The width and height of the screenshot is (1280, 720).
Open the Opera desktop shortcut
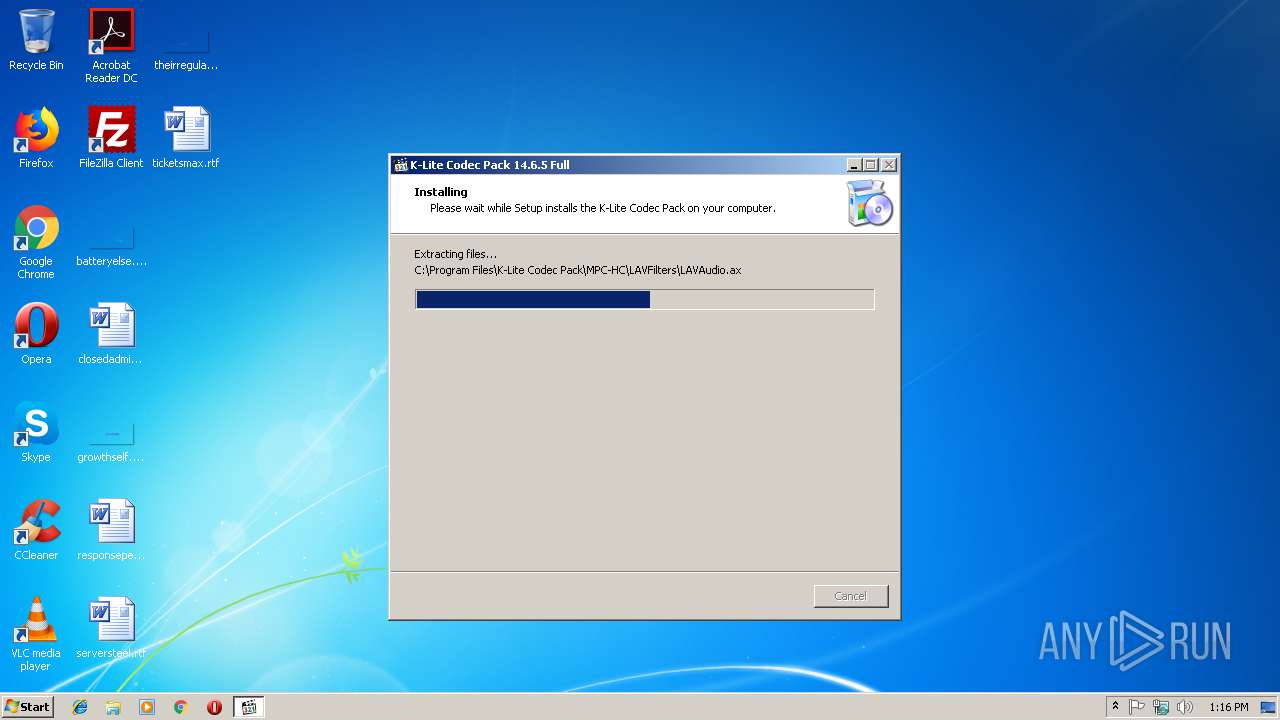click(36, 334)
